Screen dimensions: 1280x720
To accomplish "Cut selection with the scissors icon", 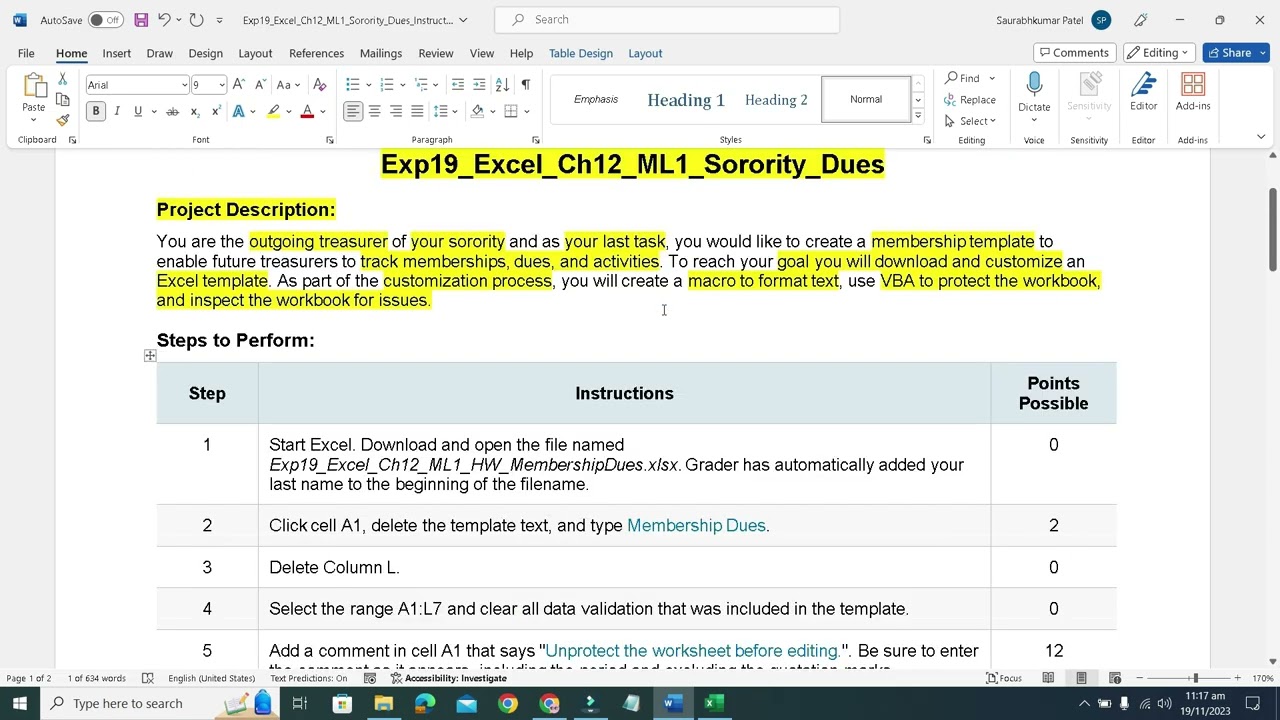I will point(62,79).
